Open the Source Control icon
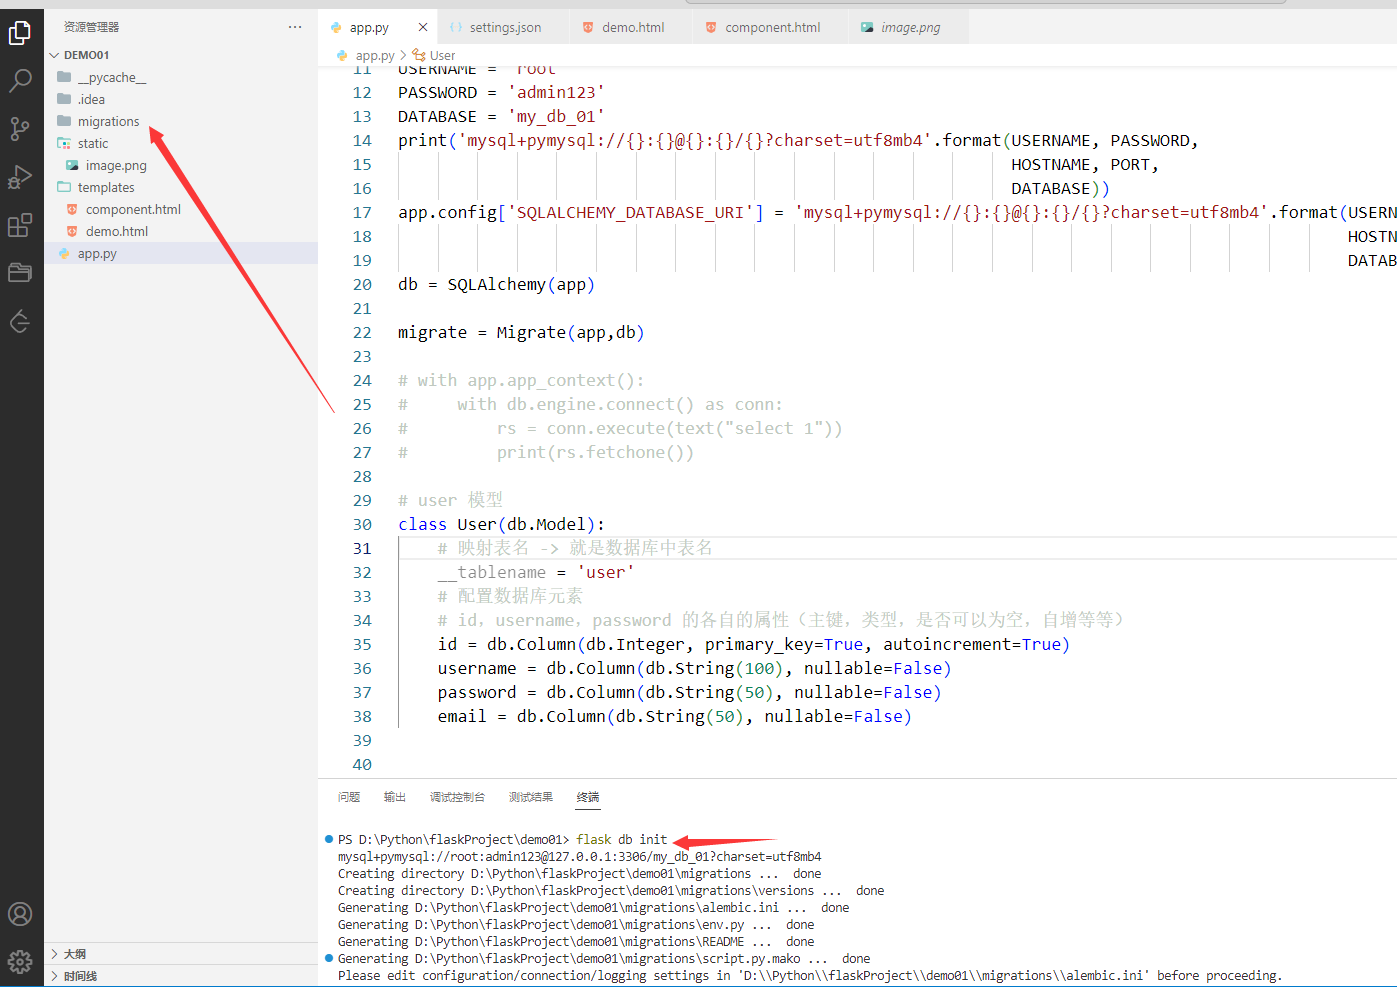This screenshot has height=987, width=1397. [x=20, y=129]
